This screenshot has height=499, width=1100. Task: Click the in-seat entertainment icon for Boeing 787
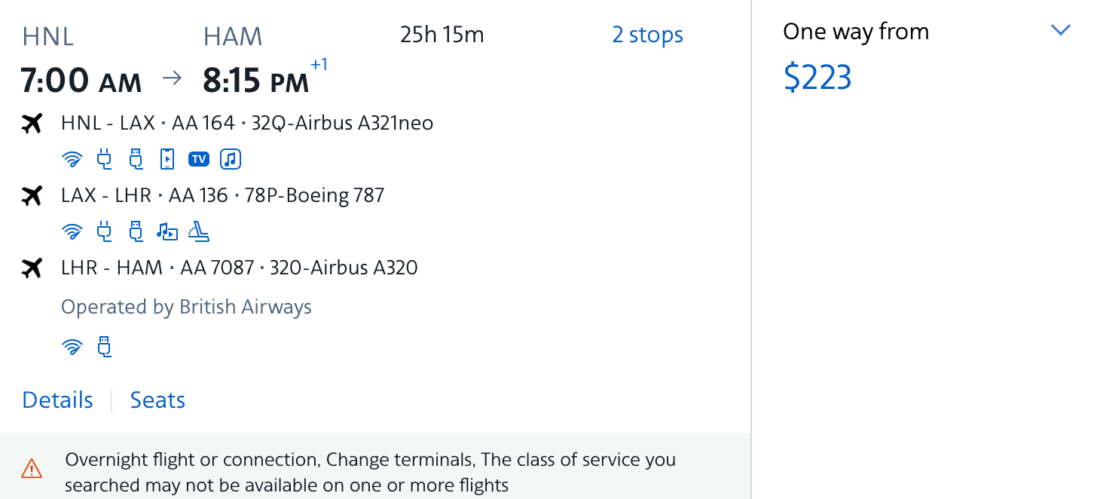(x=167, y=232)
